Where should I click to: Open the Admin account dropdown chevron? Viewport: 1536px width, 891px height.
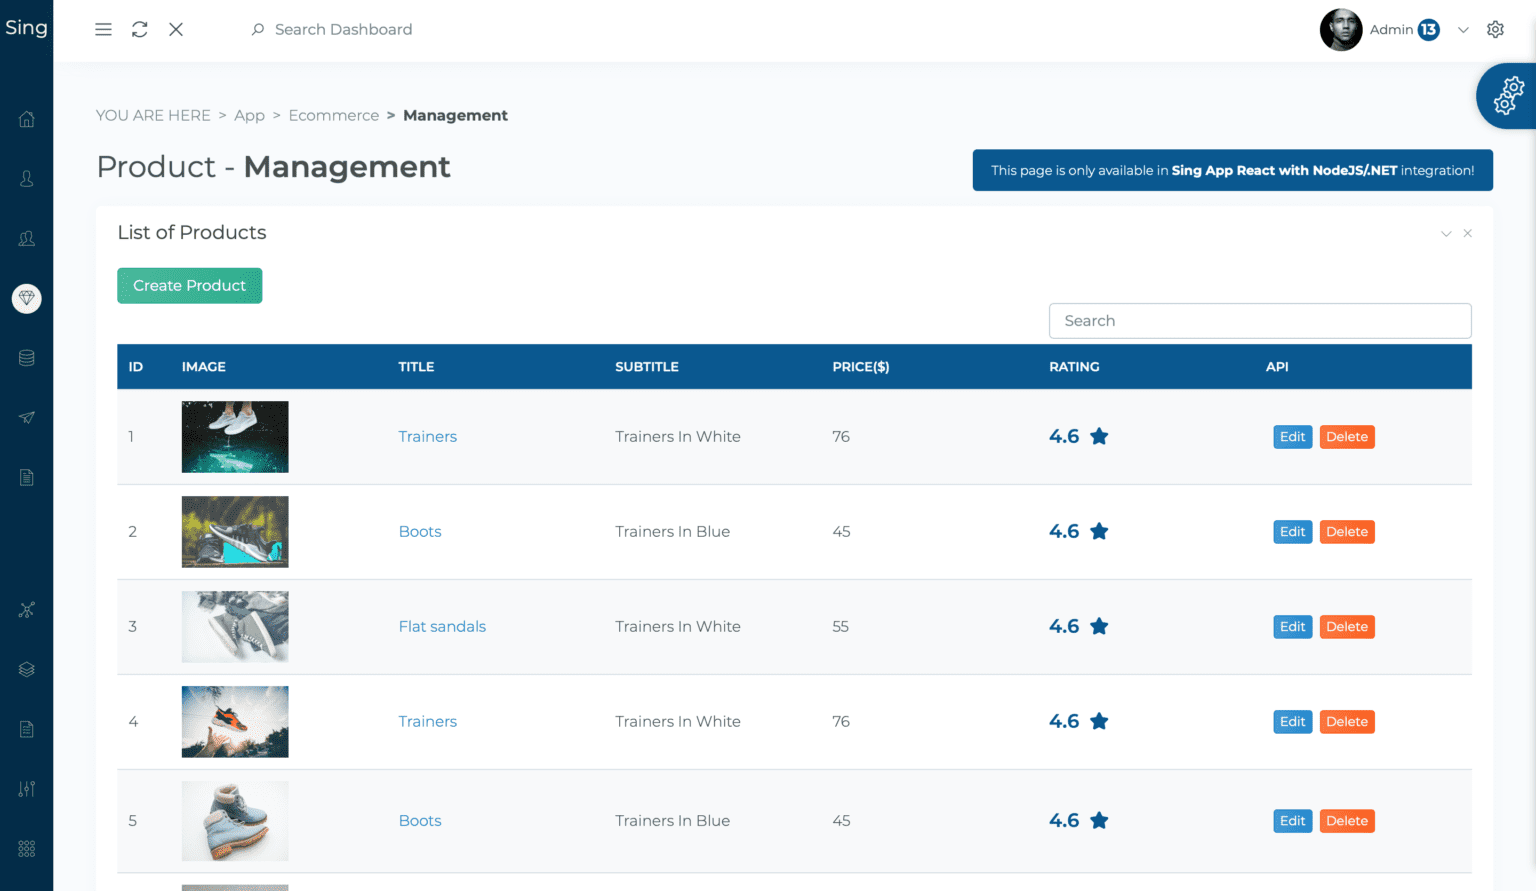(x=1463, y=30)
